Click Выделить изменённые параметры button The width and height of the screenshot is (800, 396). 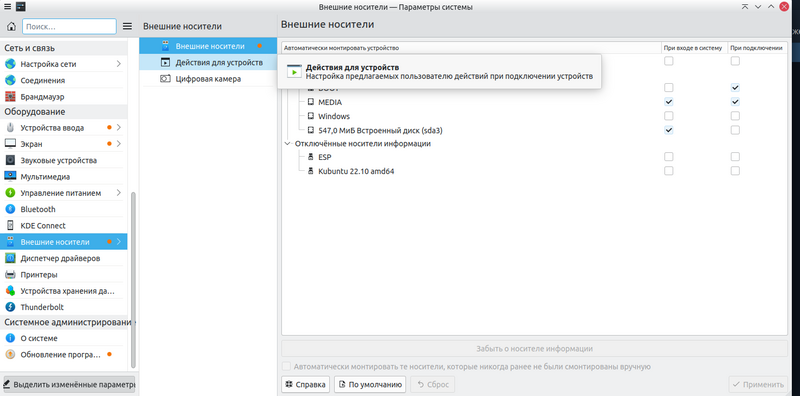(x=69, y=384)
